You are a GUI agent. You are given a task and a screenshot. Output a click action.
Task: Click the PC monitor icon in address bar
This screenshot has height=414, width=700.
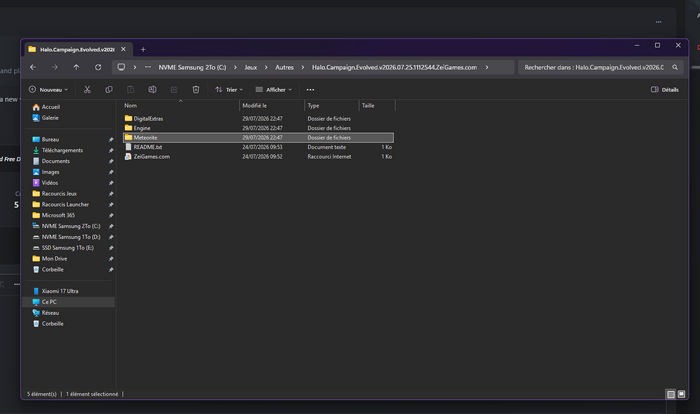(121, 67)
